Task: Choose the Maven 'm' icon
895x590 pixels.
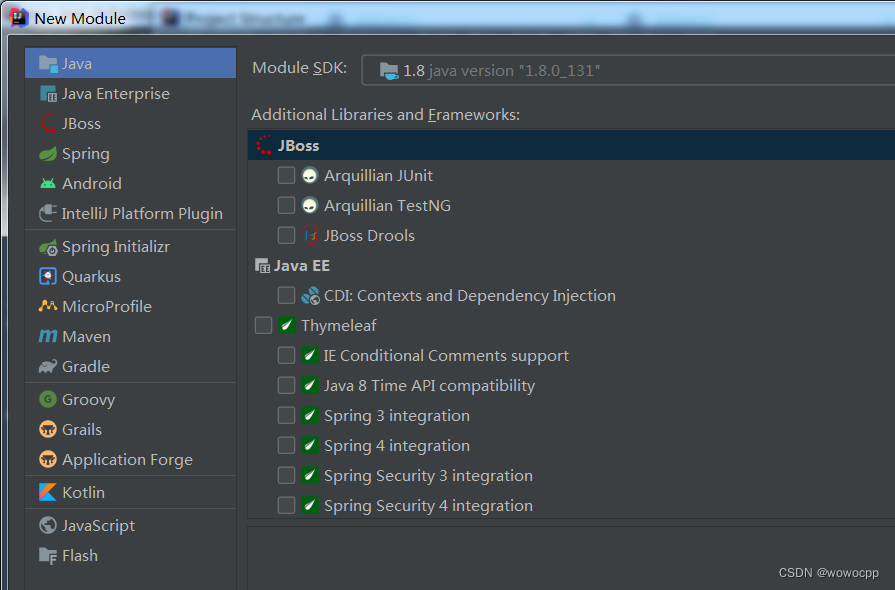Action: (x=48, y=337)
